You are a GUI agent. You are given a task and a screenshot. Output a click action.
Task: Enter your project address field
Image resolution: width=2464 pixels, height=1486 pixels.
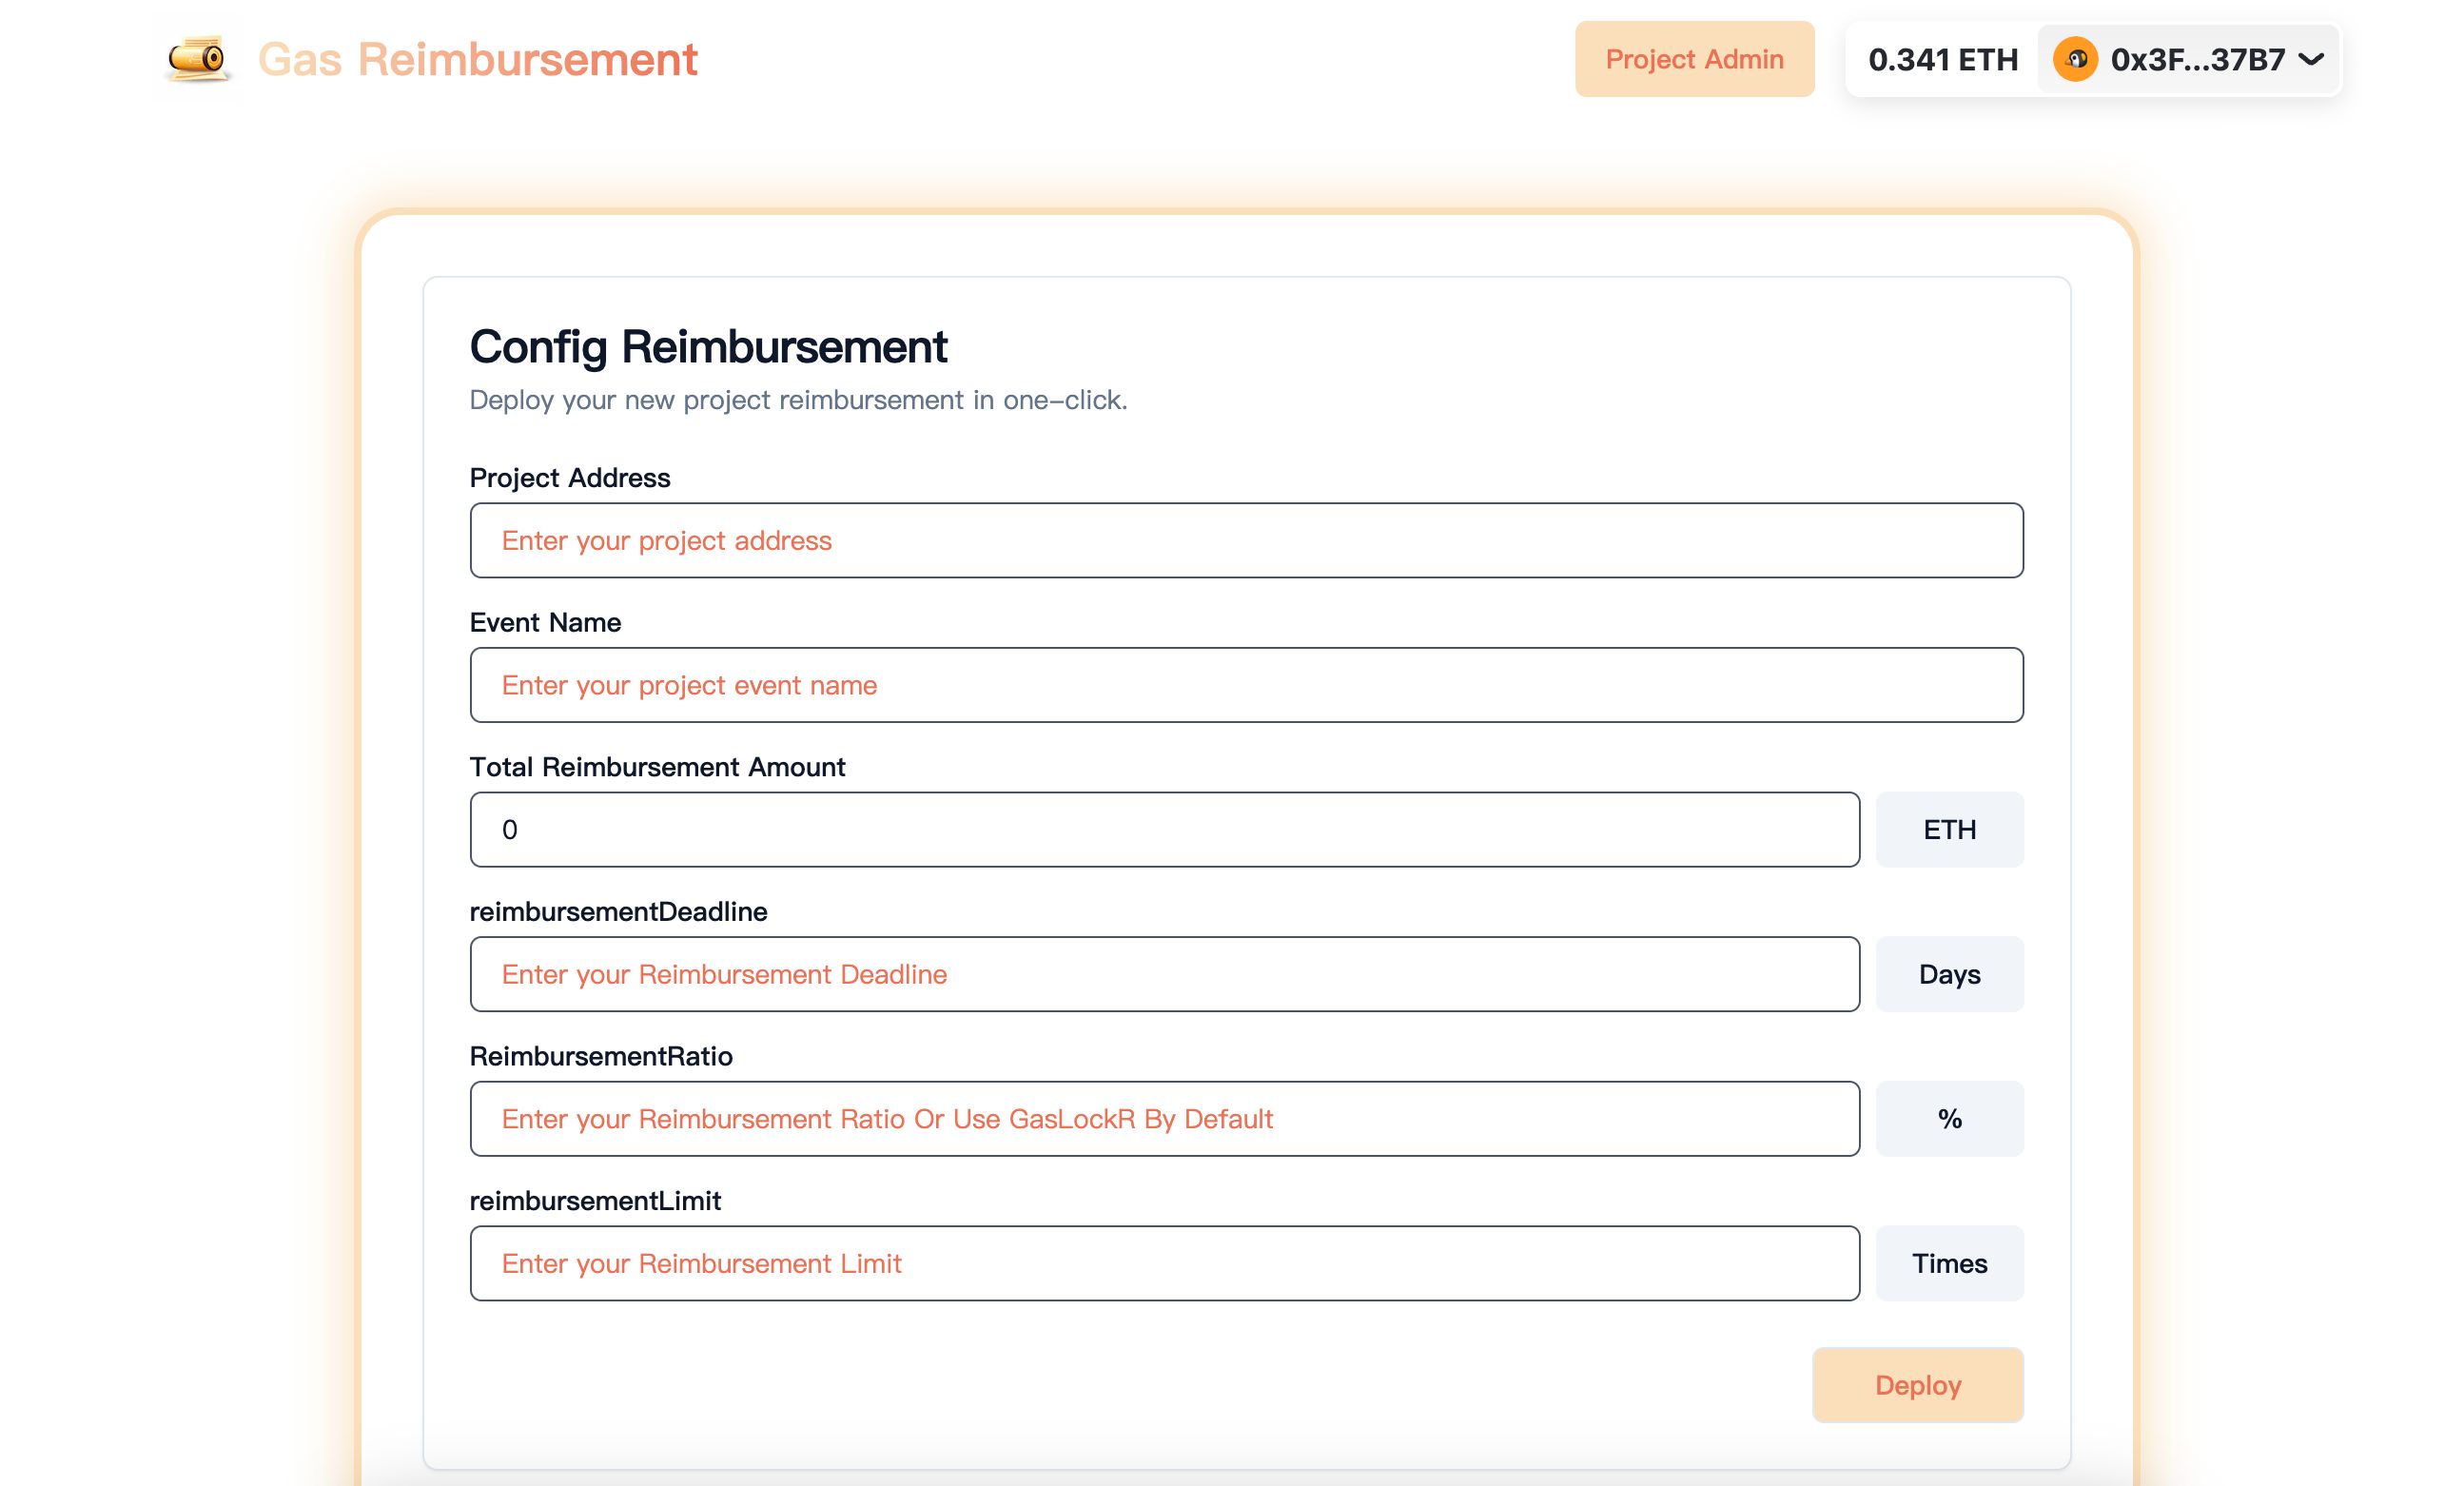[x=1246, y=540]
